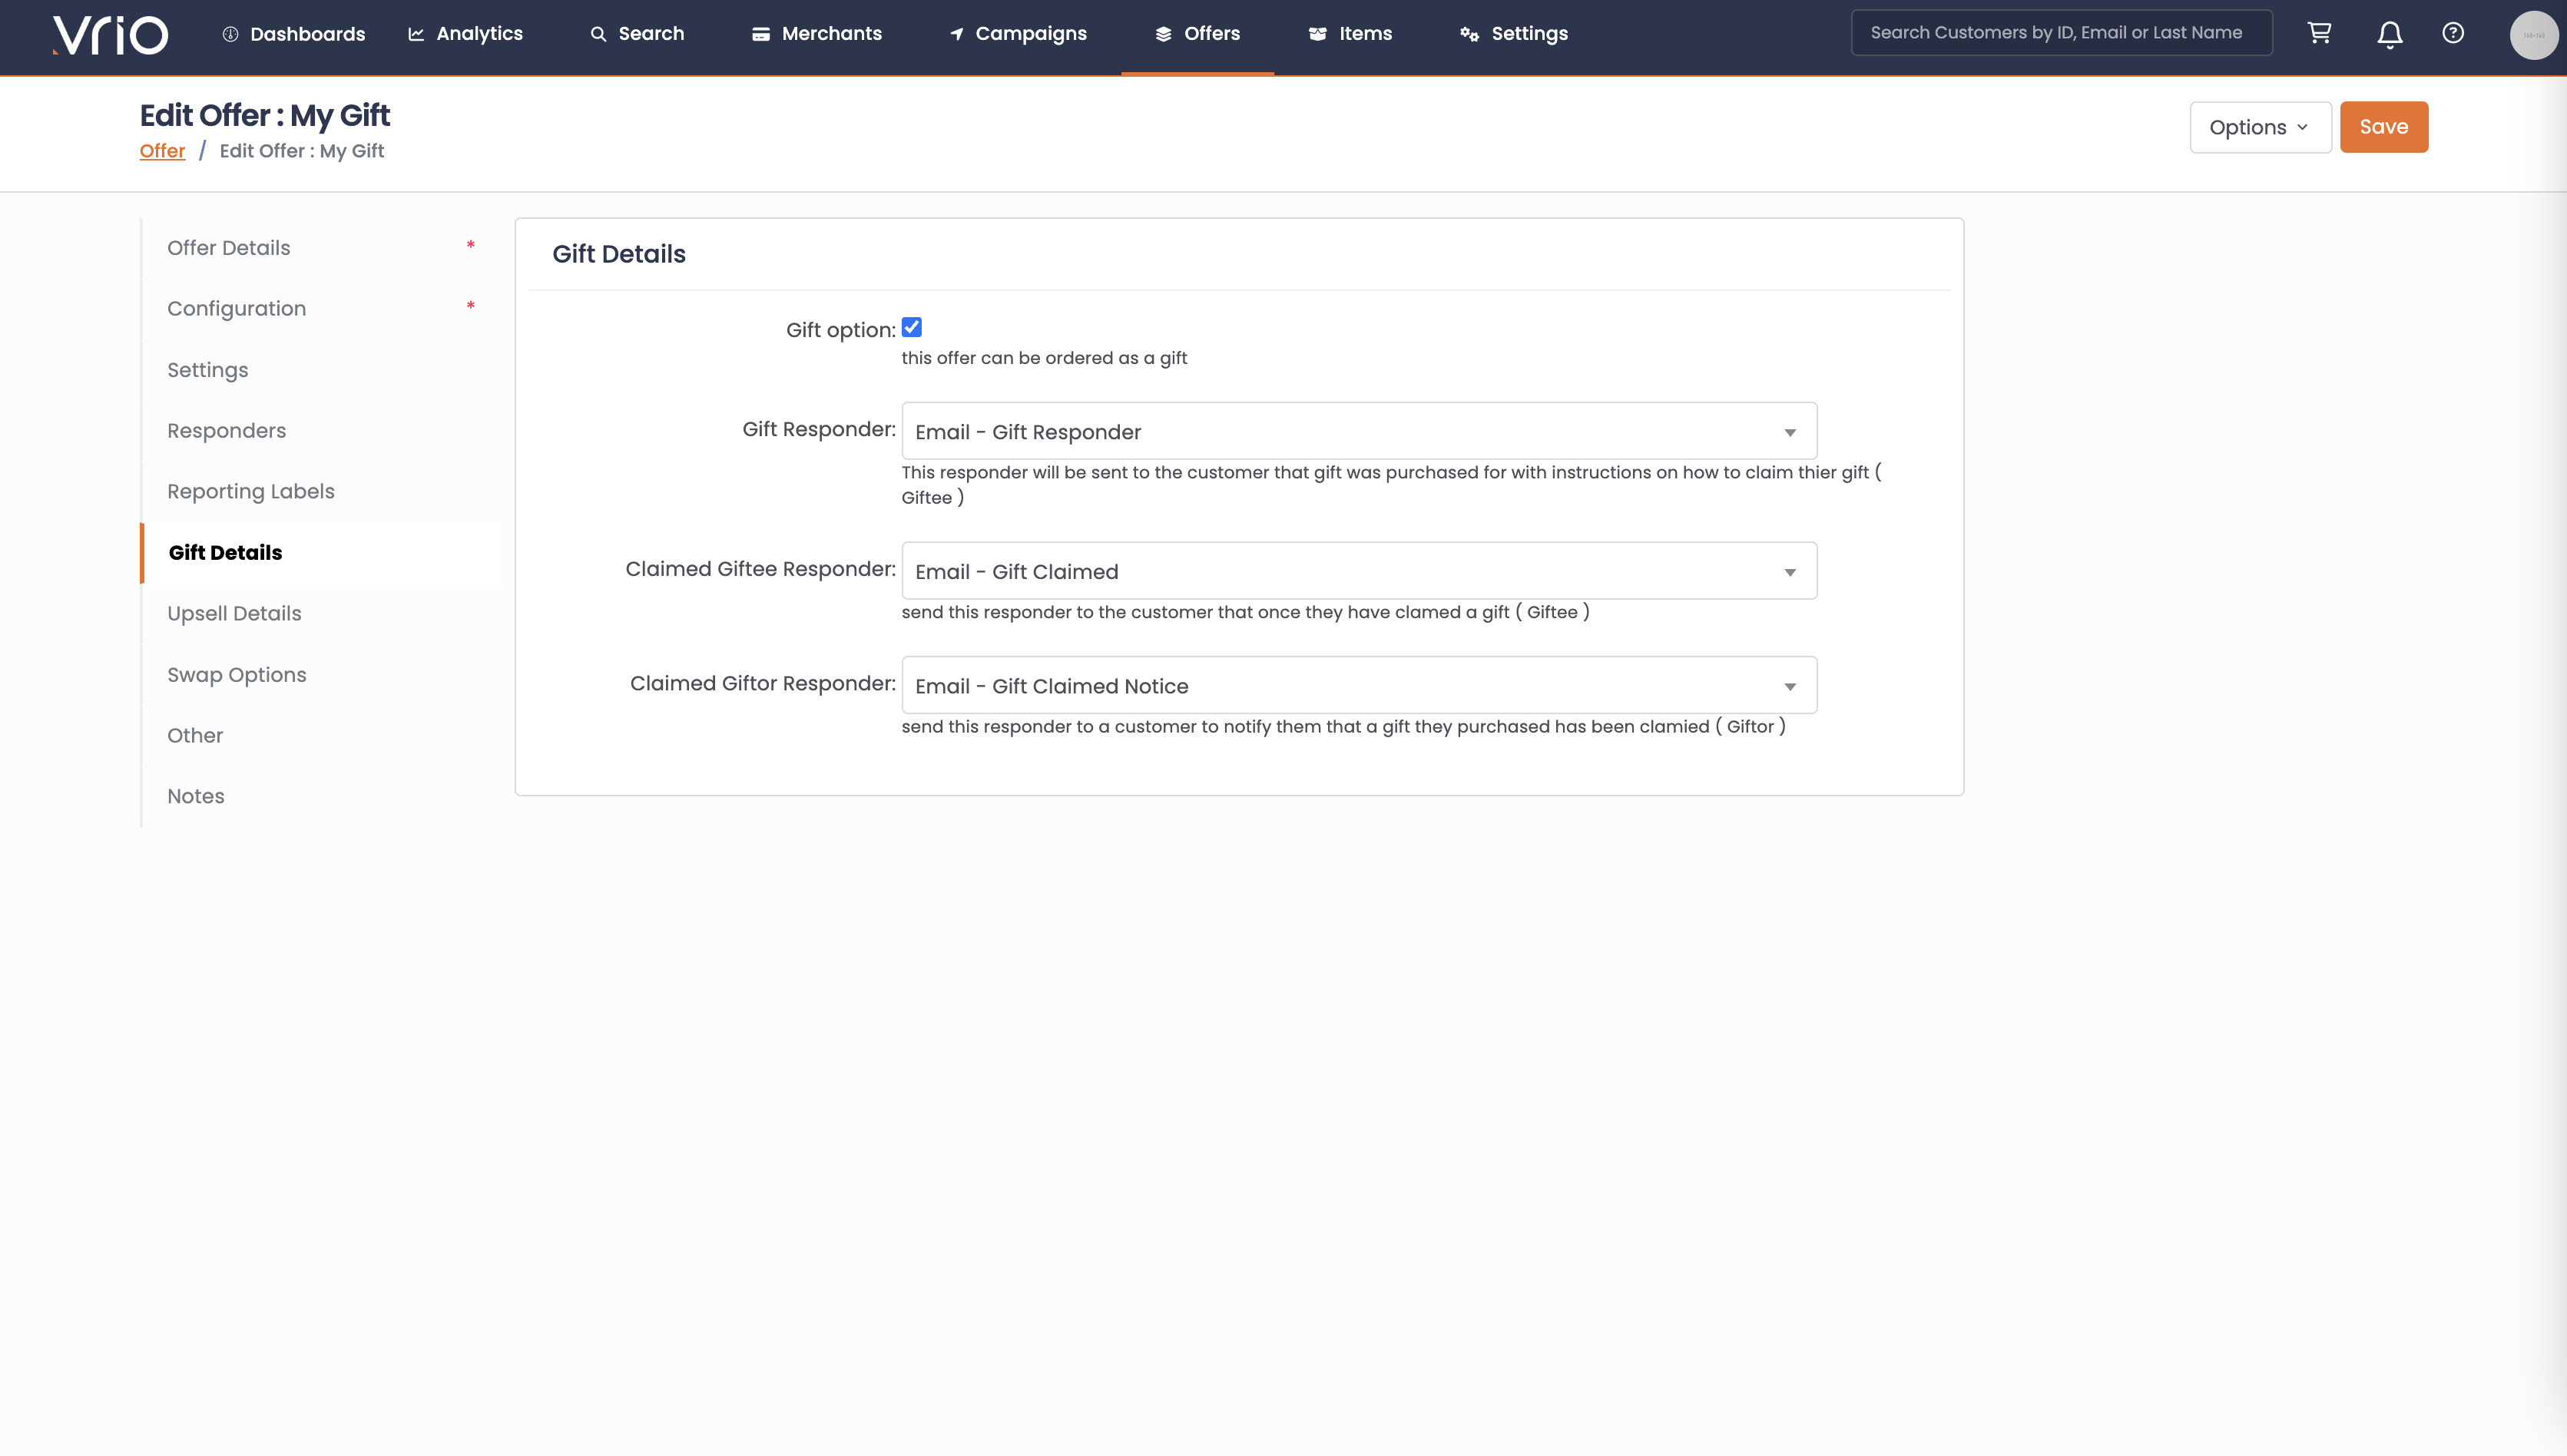
Task: Open the help question mark icon
Action: (x=2453, y=33)
